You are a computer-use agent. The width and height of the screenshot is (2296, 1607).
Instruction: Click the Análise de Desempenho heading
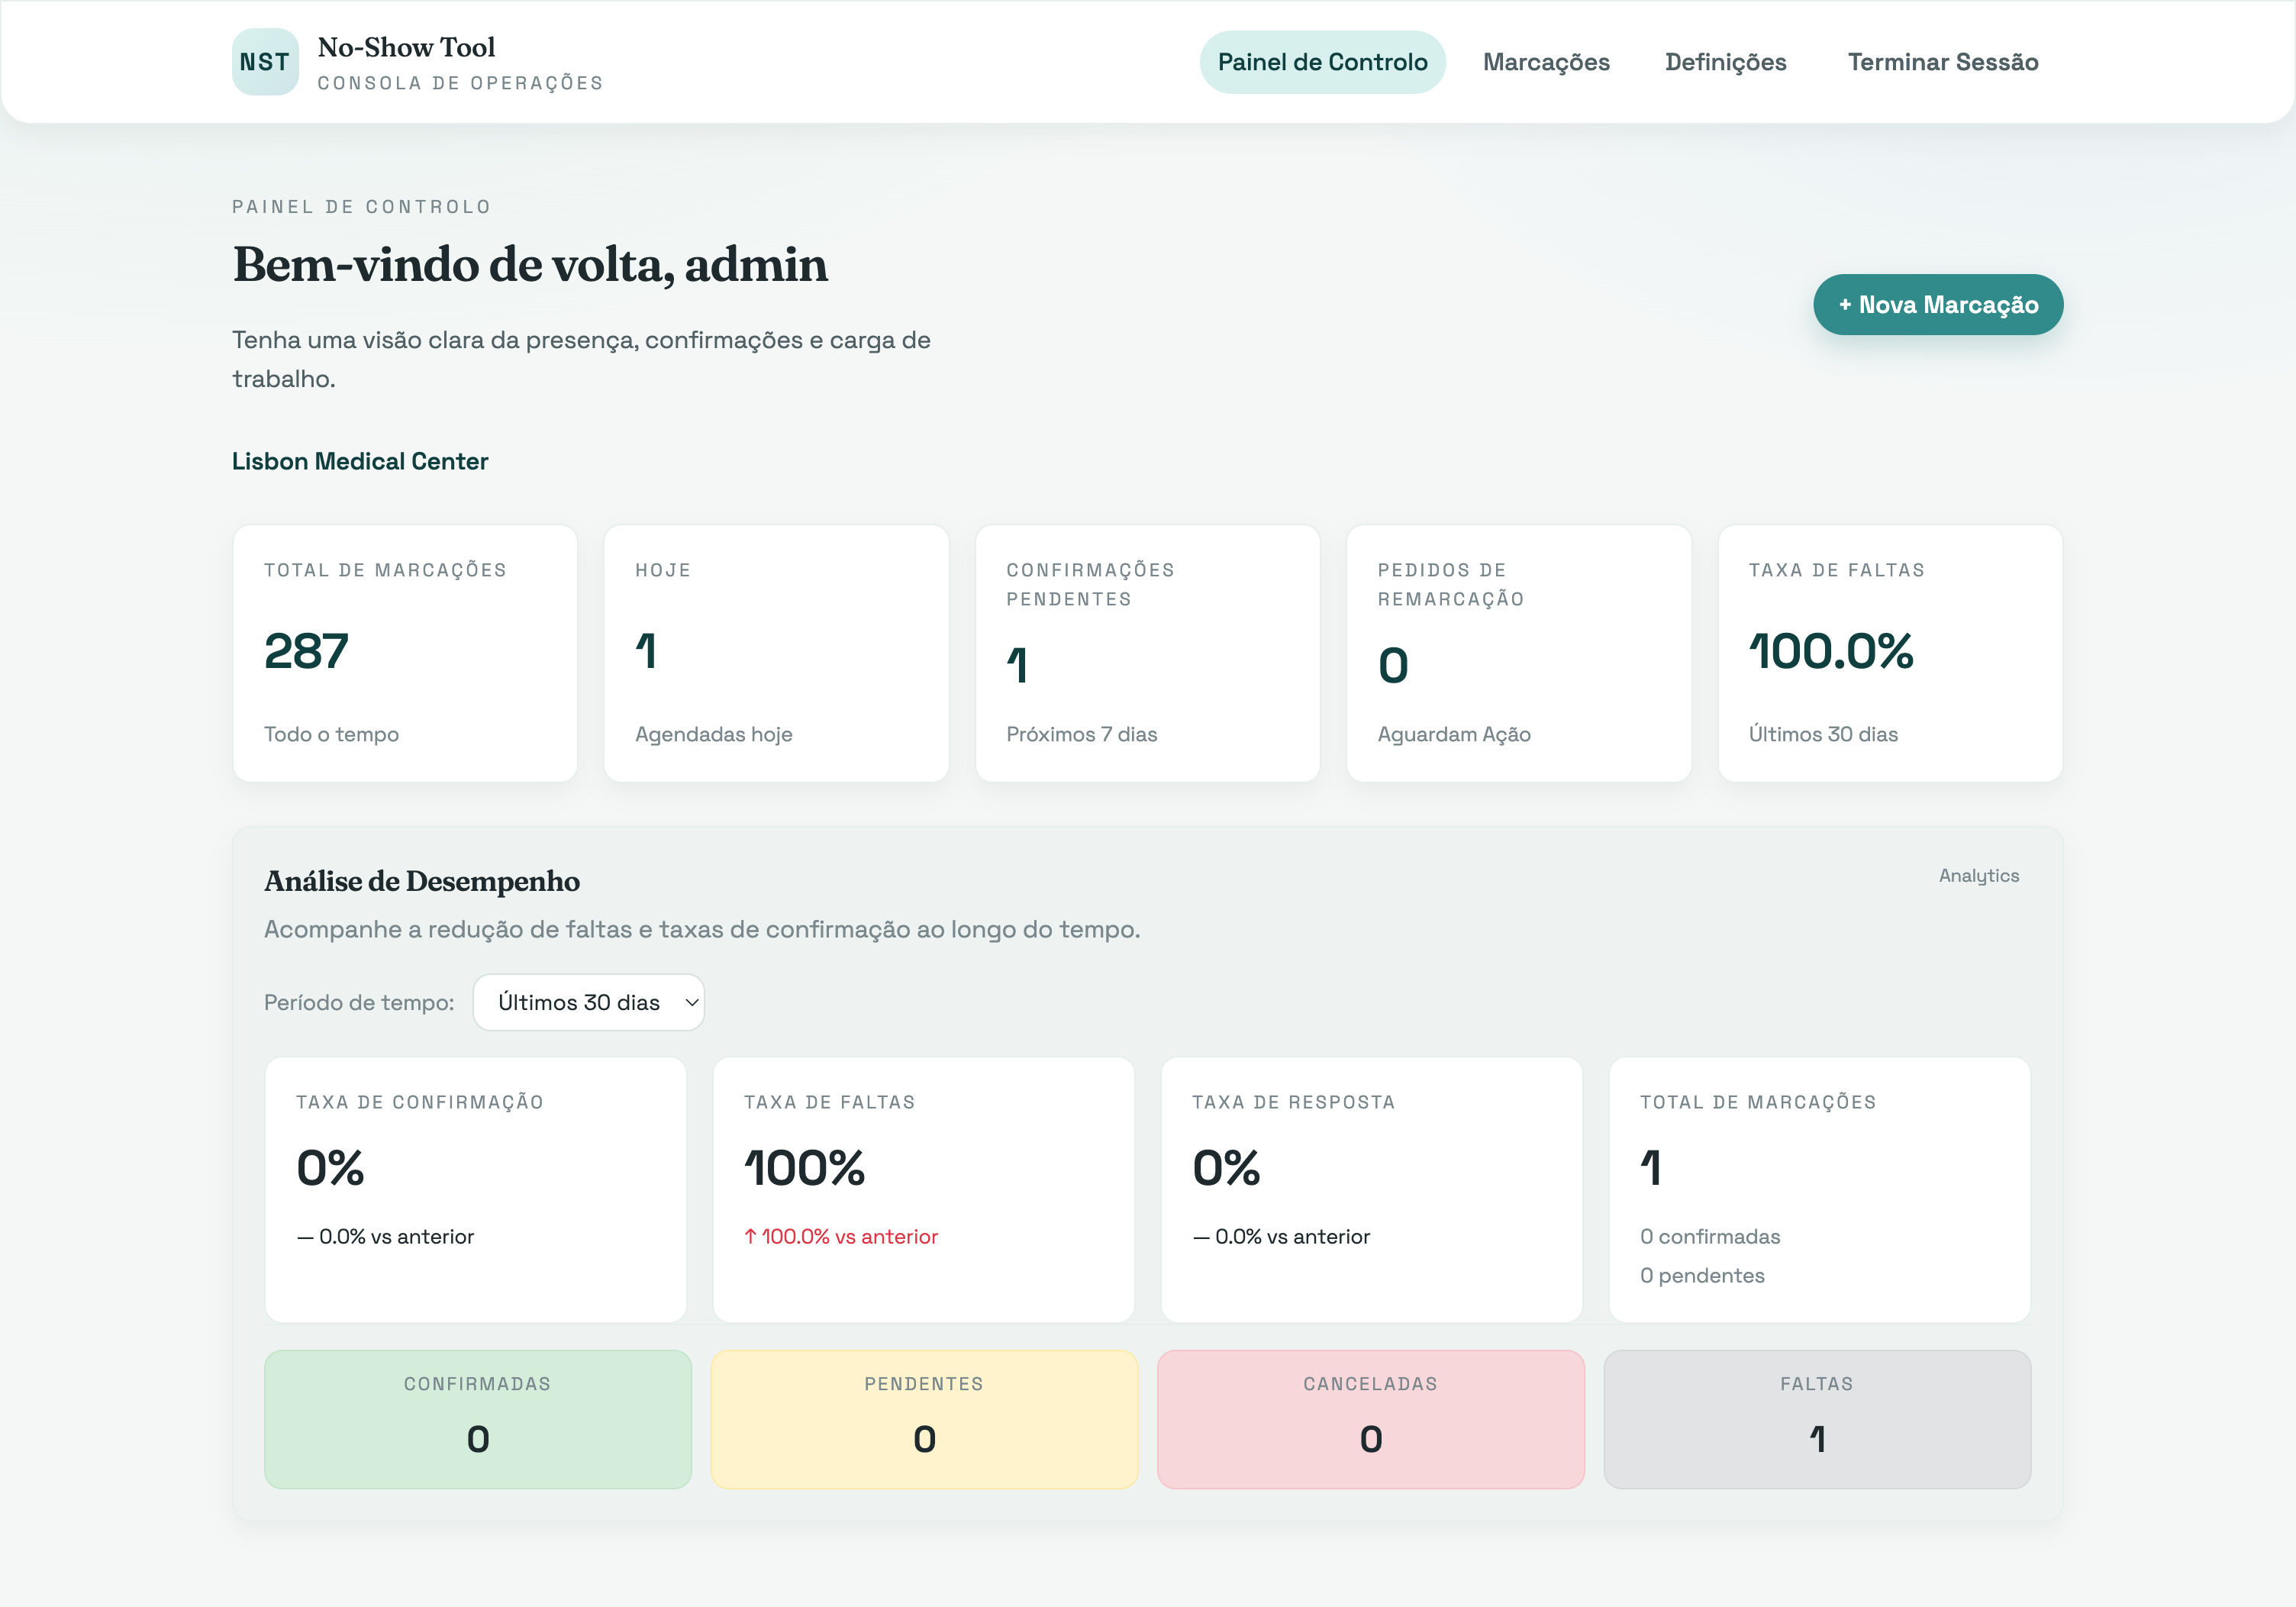click(x=421, y=881)
